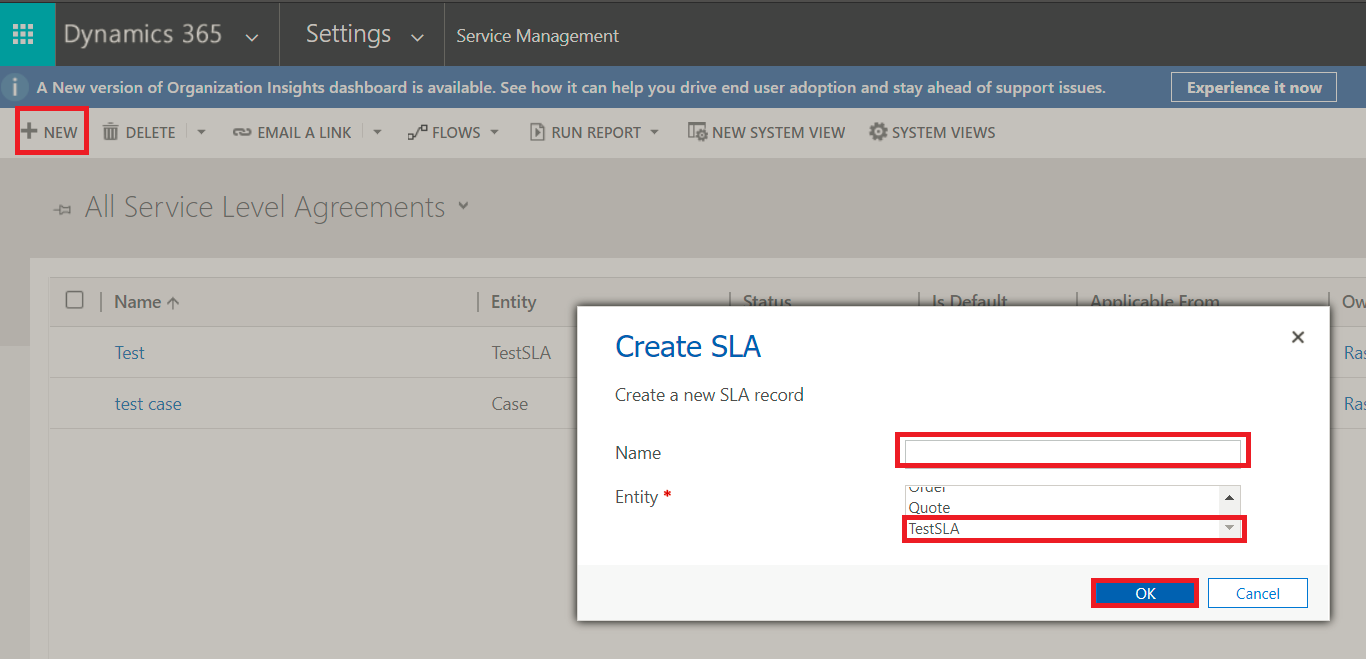
Task: Click the info icon in the blue banner
Action: click(x=14, y=87)
